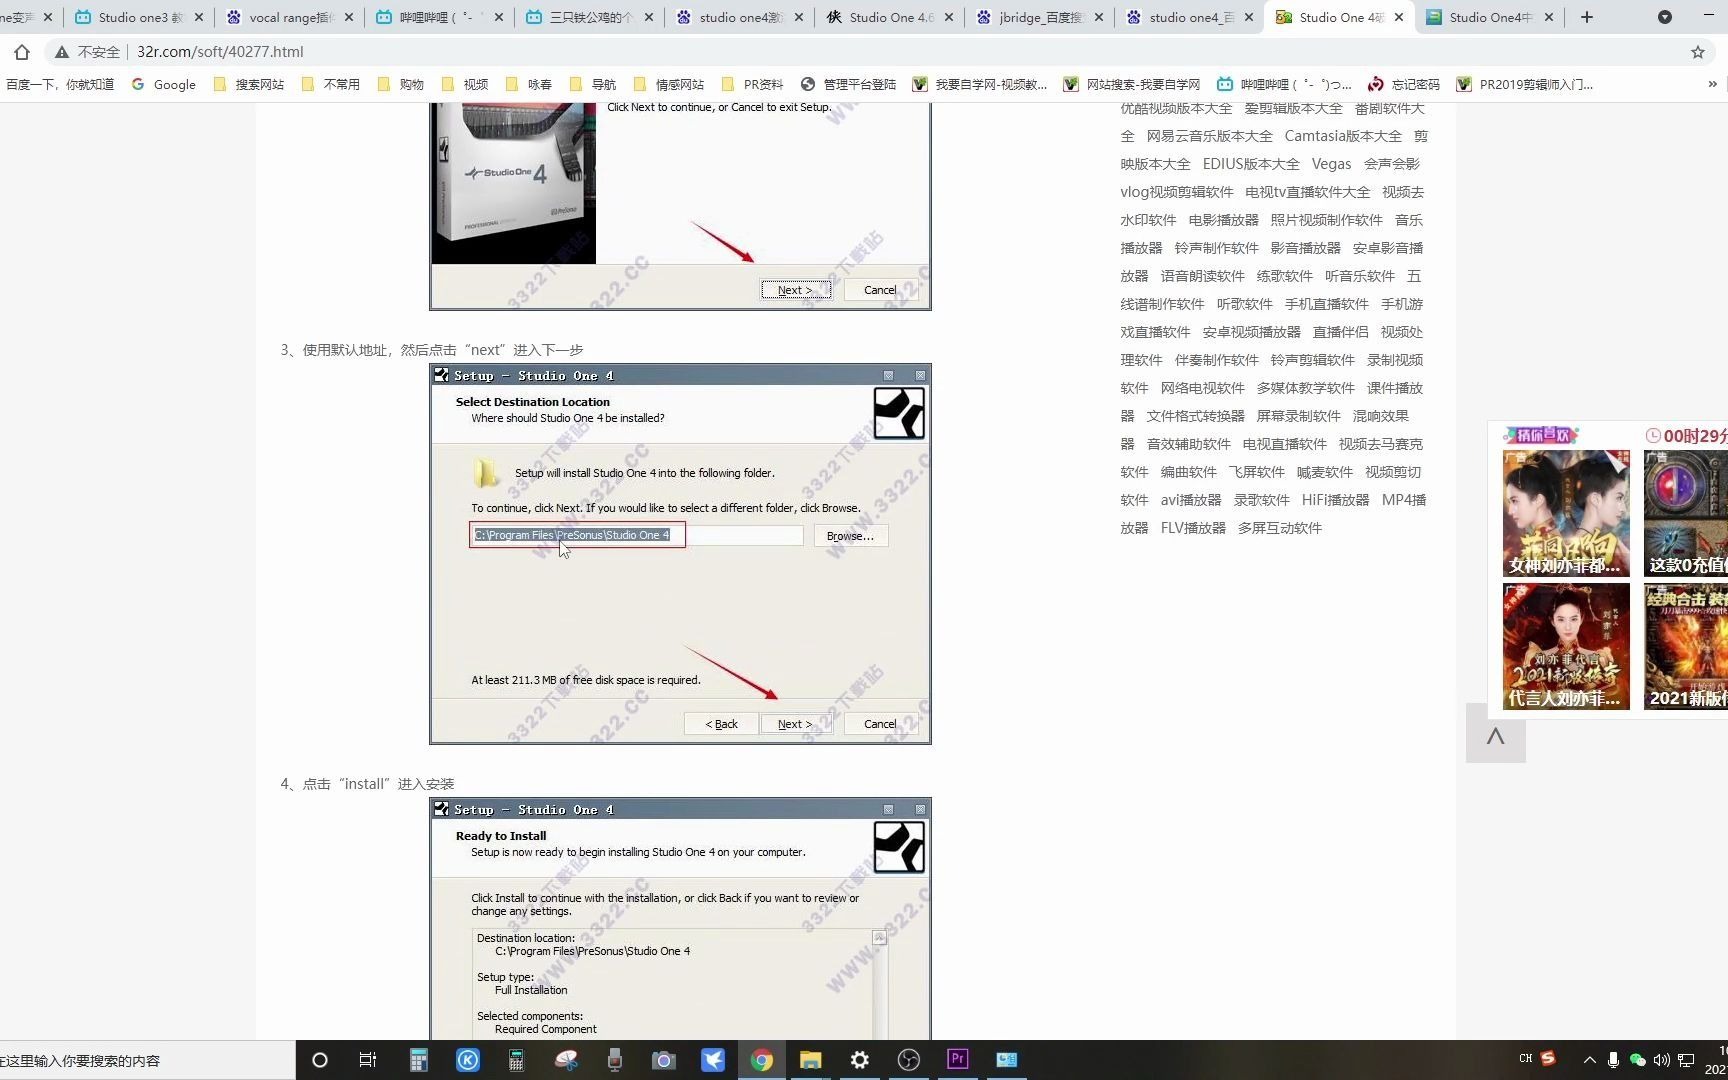
Task: Open OBS Studio from the taskbar
Action: tap(908, 1060)
